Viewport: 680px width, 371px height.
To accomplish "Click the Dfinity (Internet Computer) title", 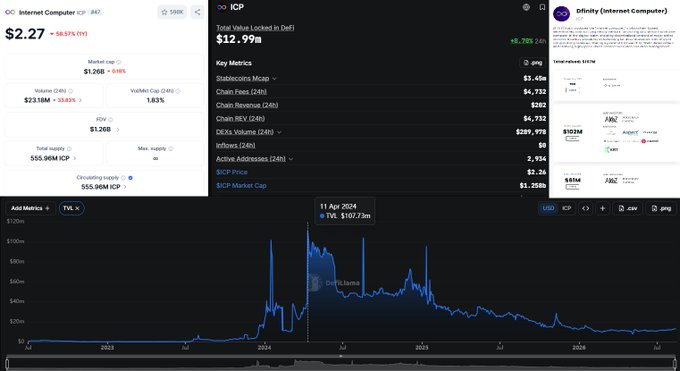I will tap(621, 11).
